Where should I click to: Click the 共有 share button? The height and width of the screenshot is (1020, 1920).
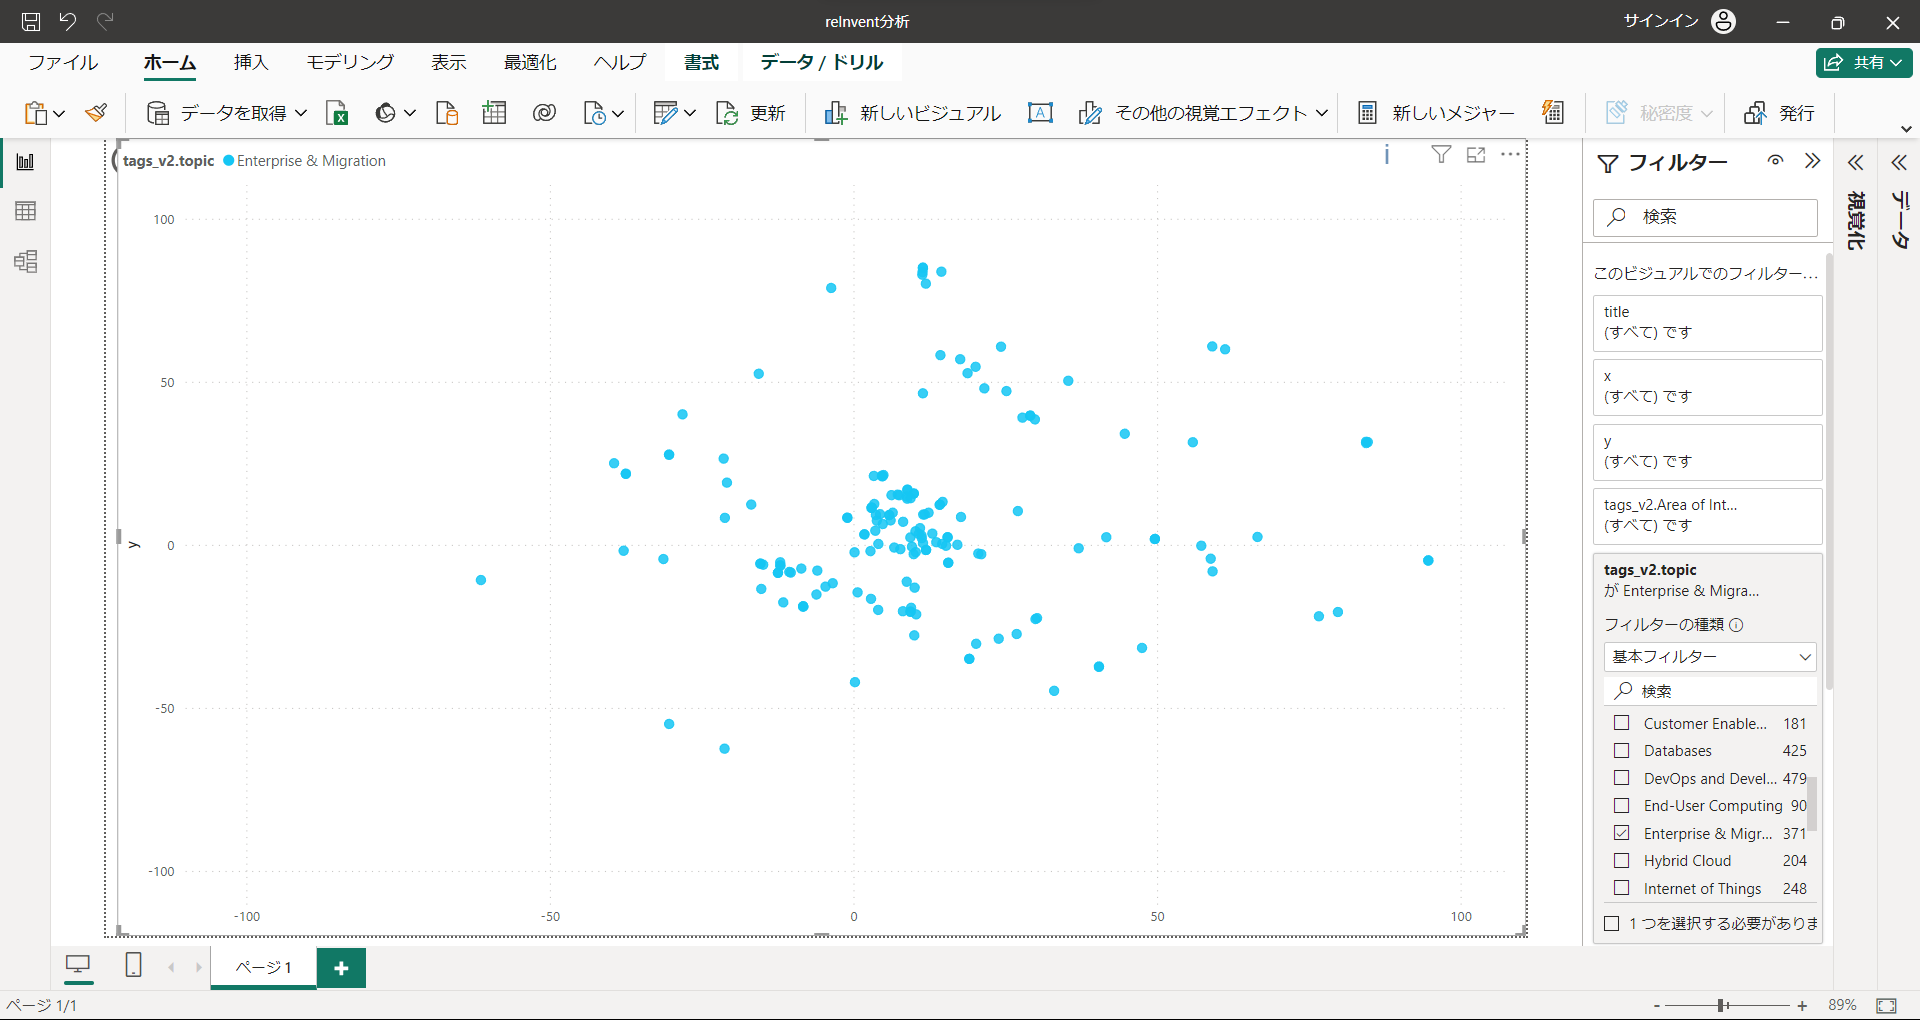tap(1864, 62)
